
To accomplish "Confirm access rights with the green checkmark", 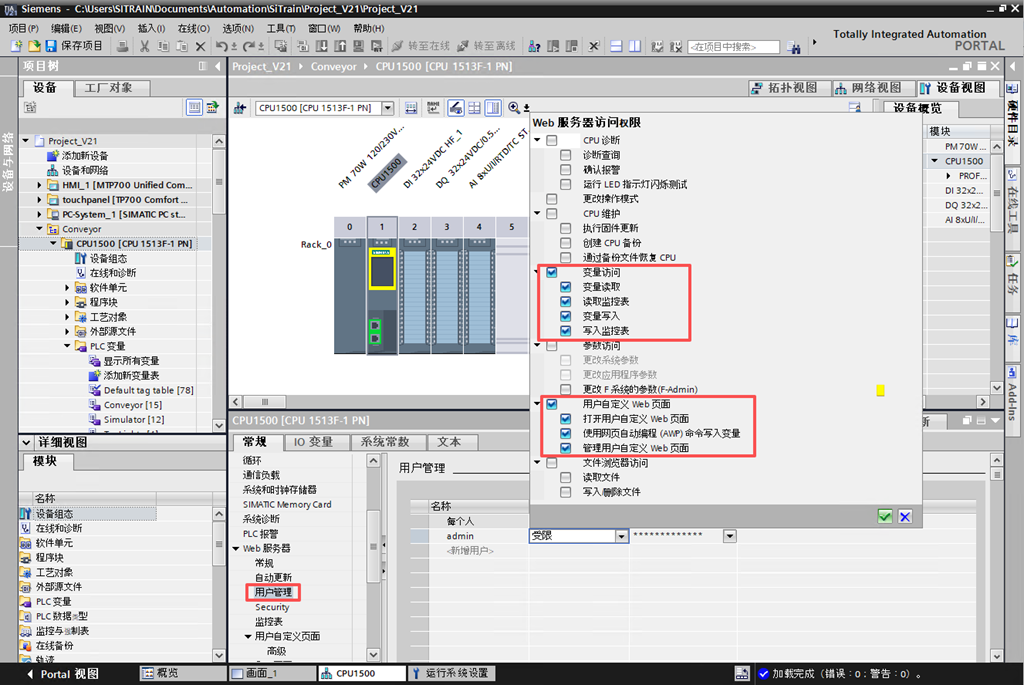I will (884, 516).
